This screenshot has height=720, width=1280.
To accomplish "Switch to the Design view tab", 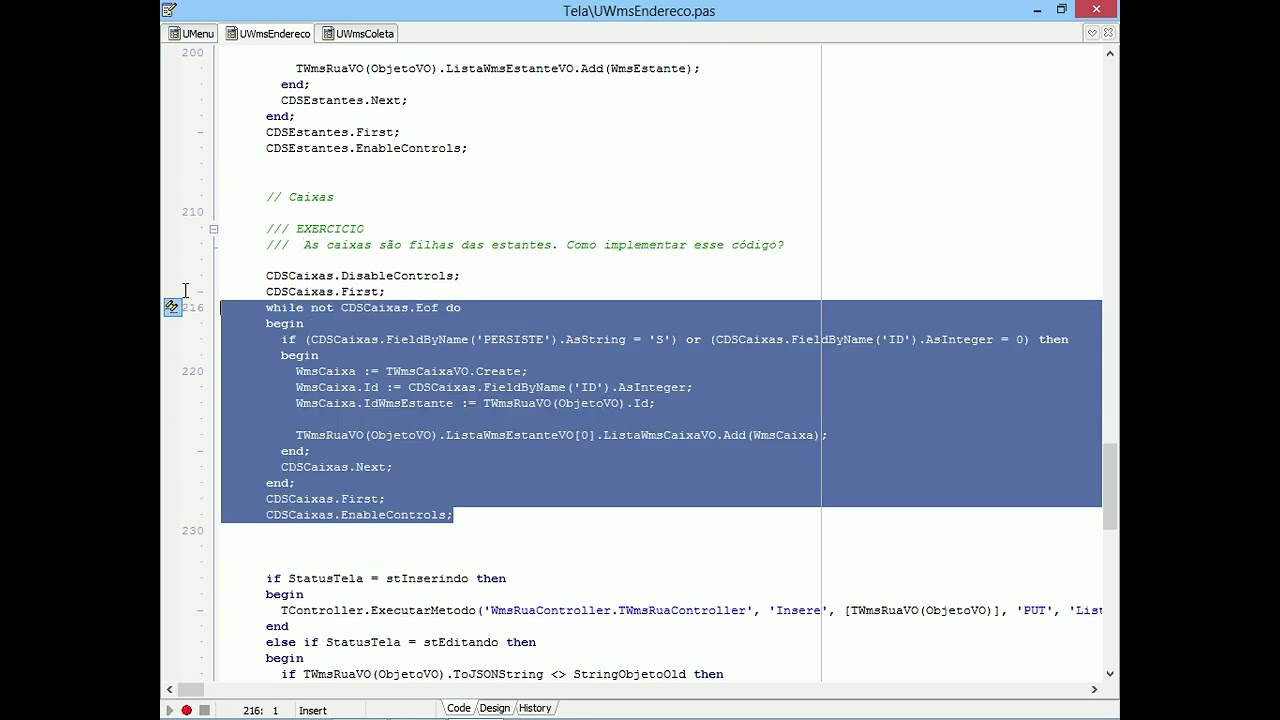I will click(x=494, y=708).
